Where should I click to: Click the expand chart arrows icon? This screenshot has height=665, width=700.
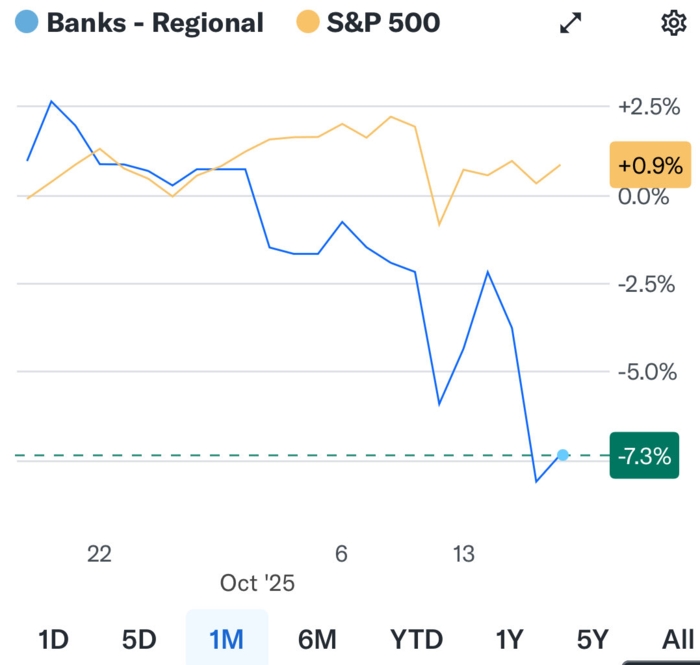pos(571,23)
